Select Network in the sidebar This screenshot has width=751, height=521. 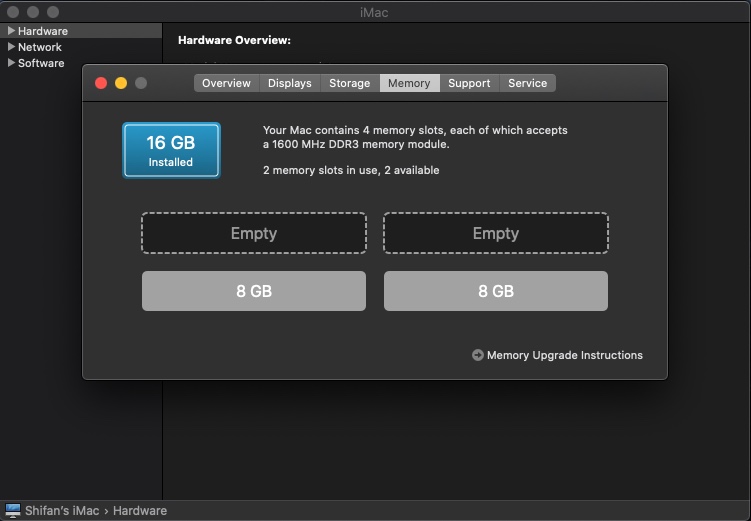coord(40,47)
